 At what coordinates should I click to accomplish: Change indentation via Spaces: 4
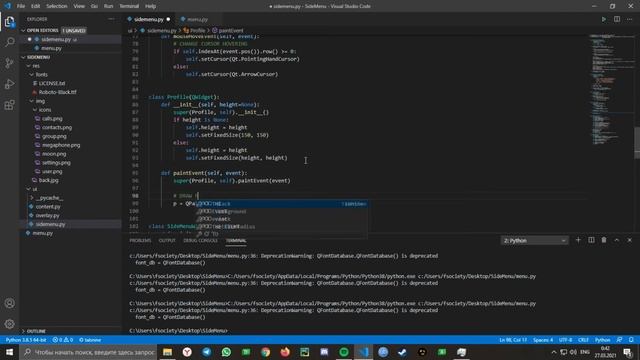(x=543, y=340)
